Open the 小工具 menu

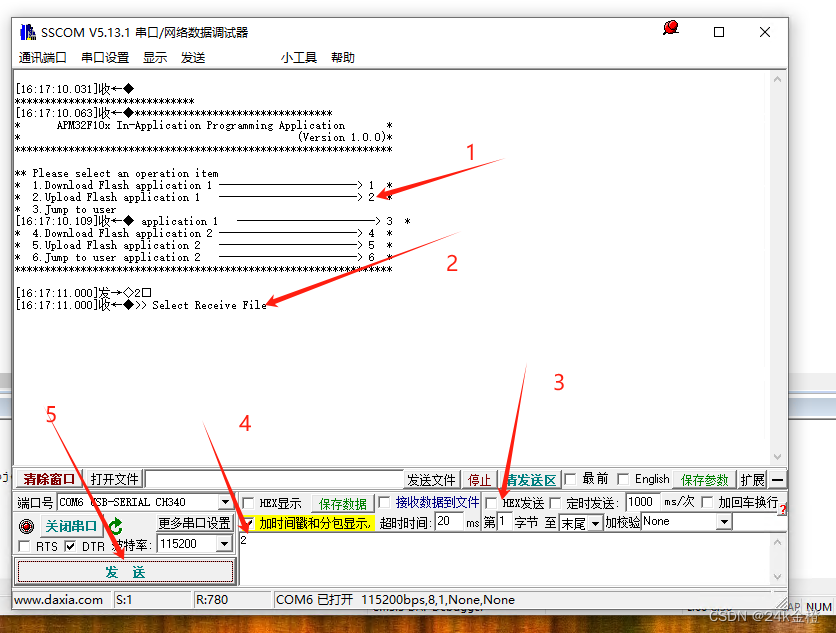point(299,57)
